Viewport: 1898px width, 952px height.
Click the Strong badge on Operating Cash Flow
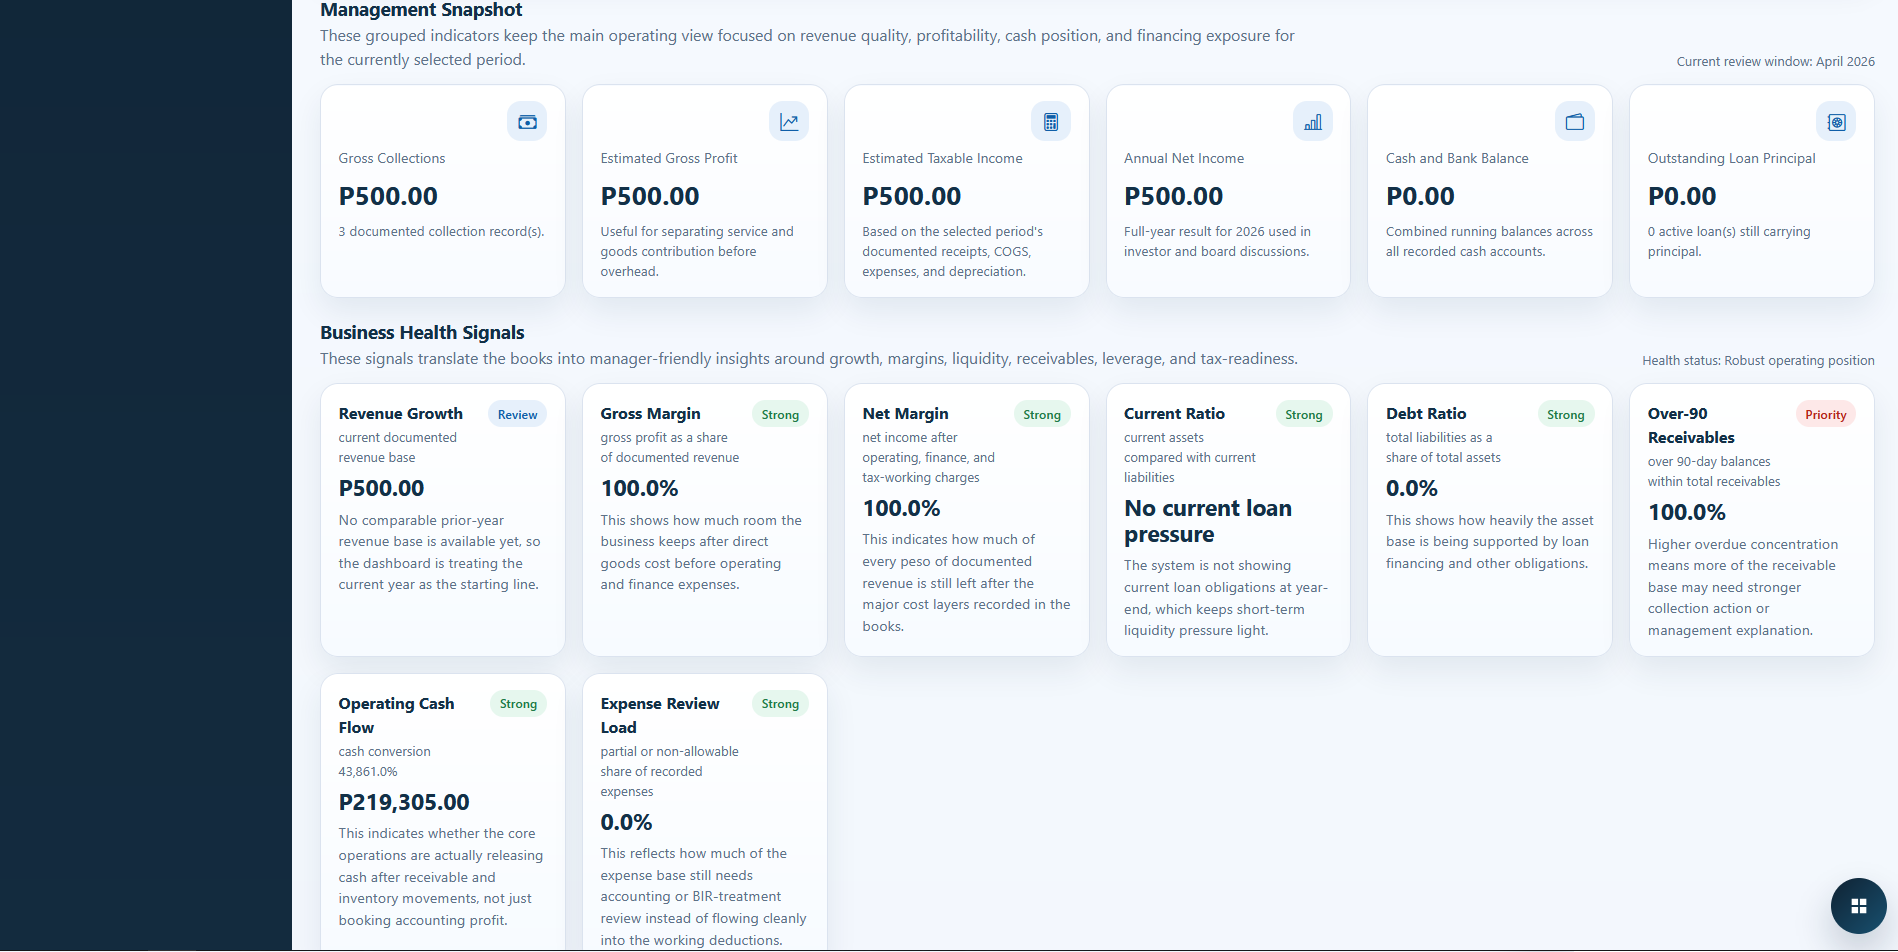(x=518, y=704)
